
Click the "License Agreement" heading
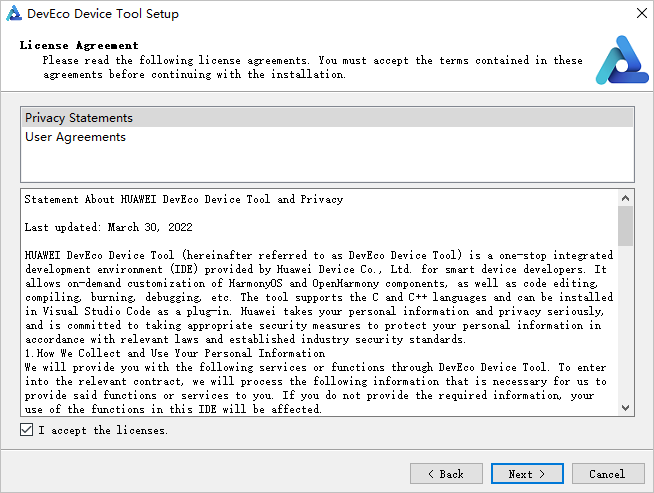point(79,46)
